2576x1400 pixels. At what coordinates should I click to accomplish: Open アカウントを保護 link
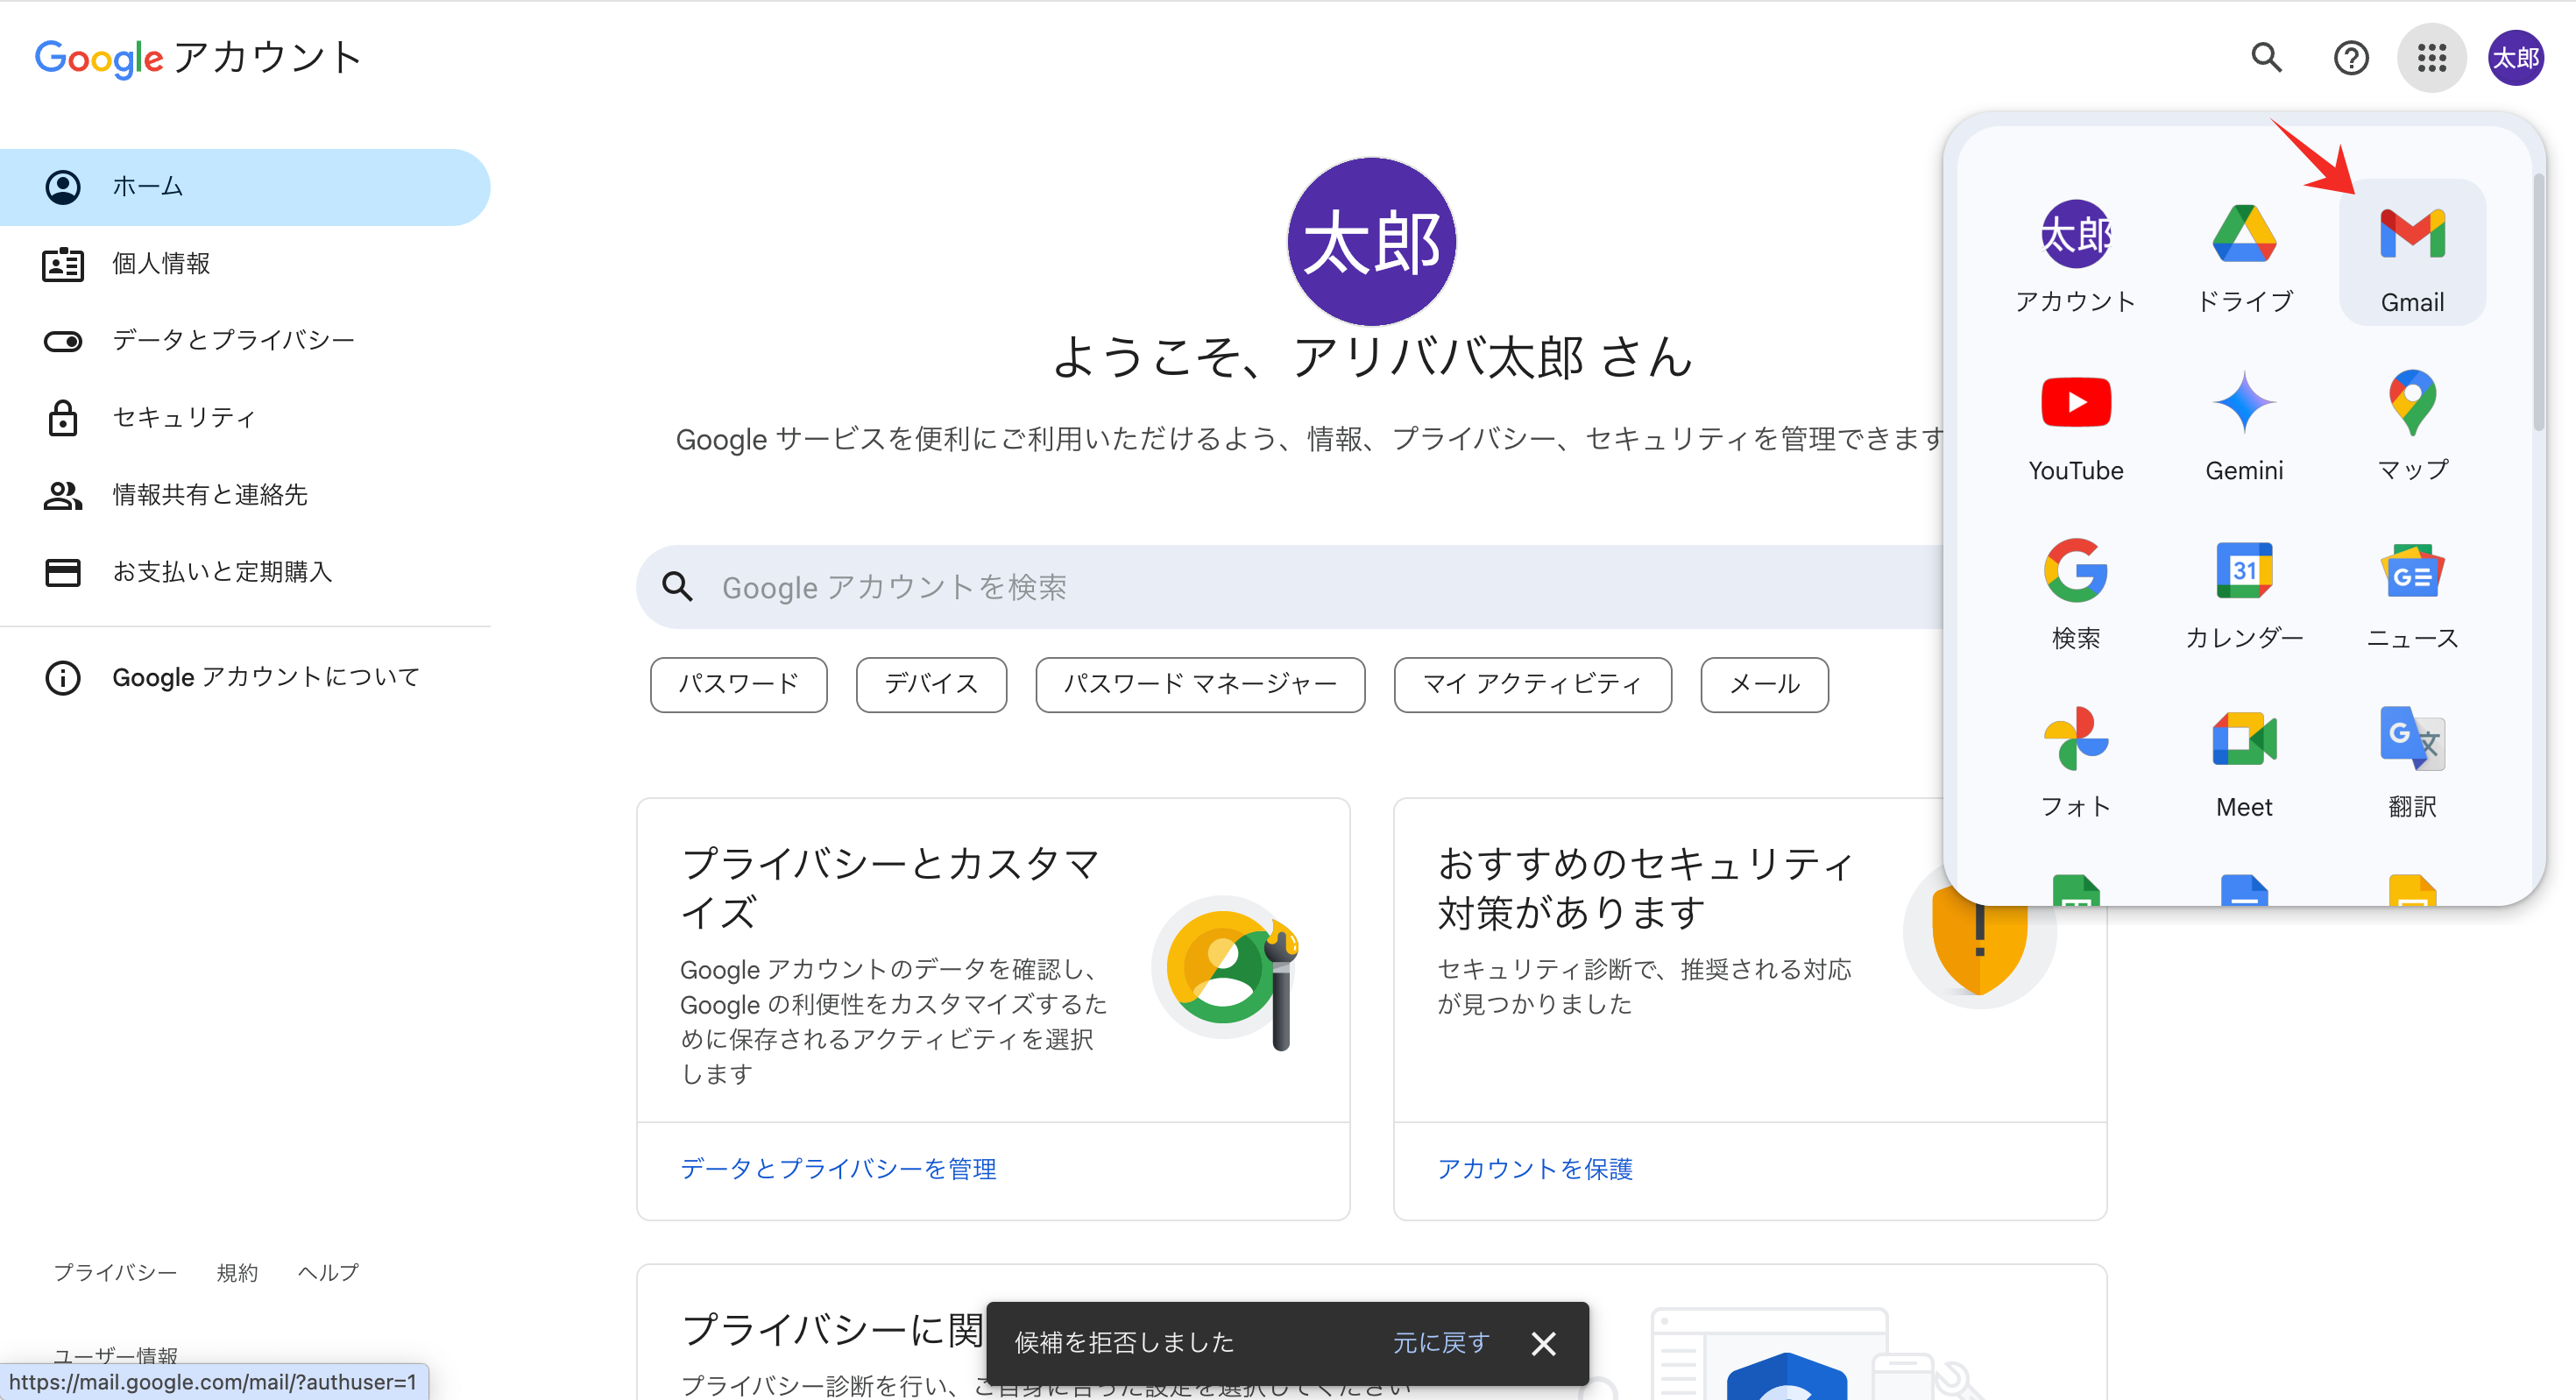point(1534,1169)
